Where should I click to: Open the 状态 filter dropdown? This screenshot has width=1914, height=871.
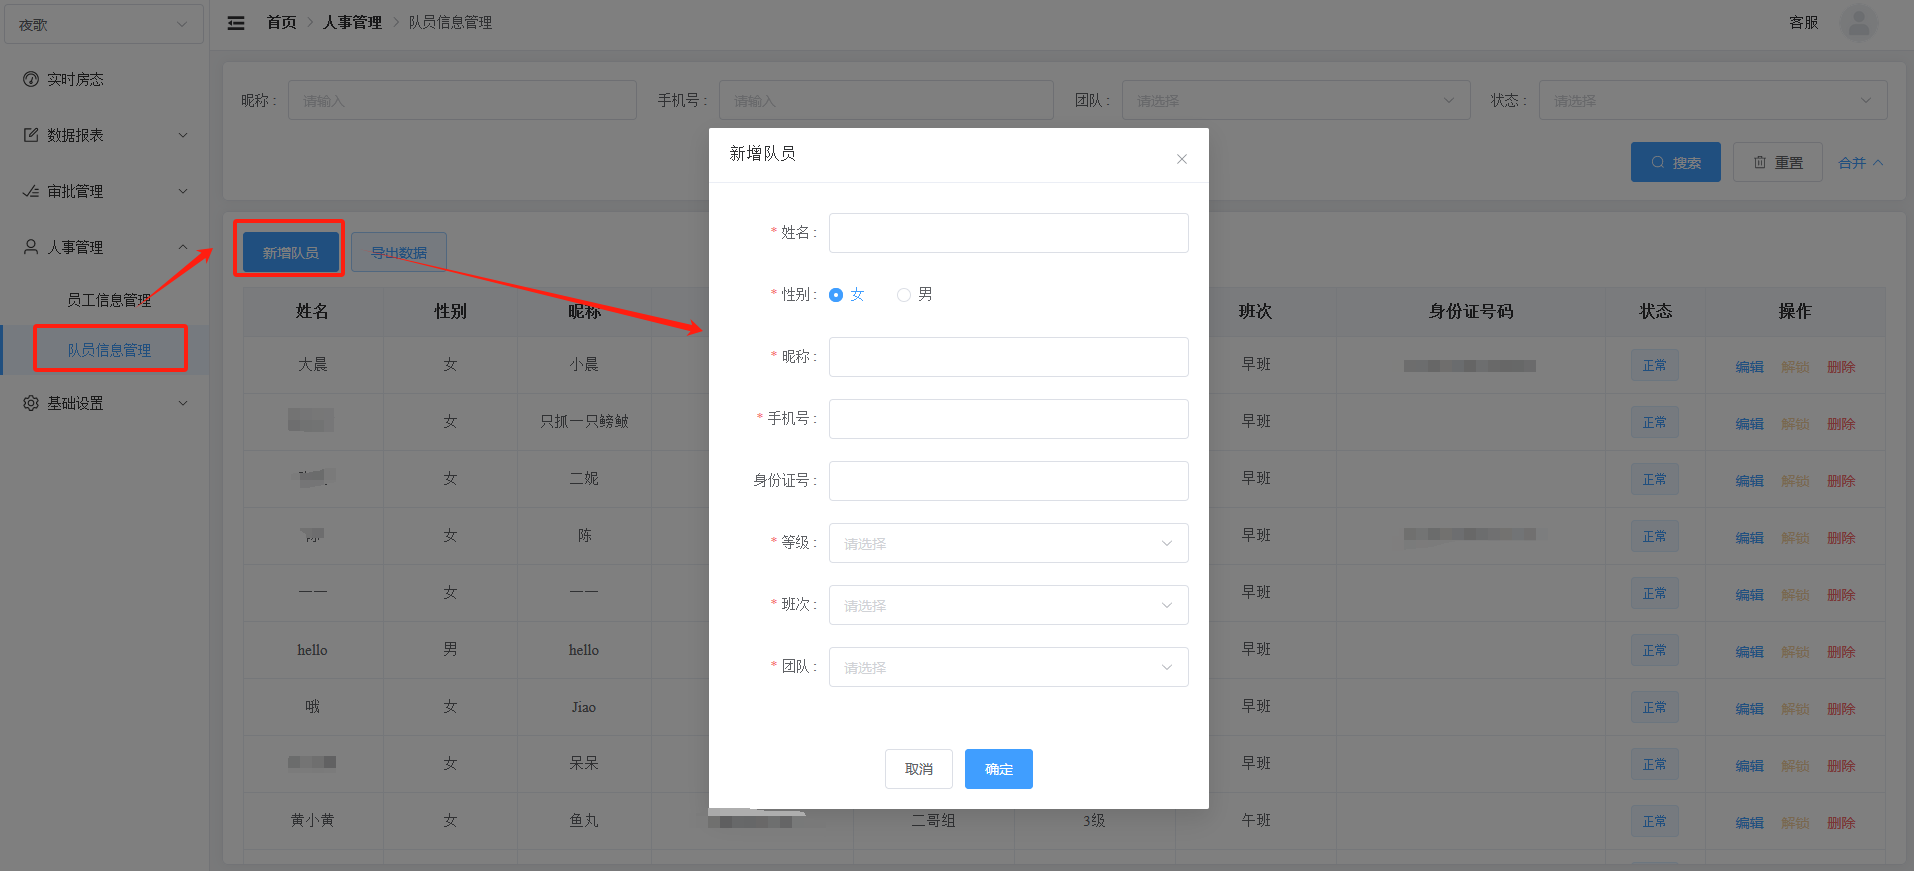pos(1713,100)
